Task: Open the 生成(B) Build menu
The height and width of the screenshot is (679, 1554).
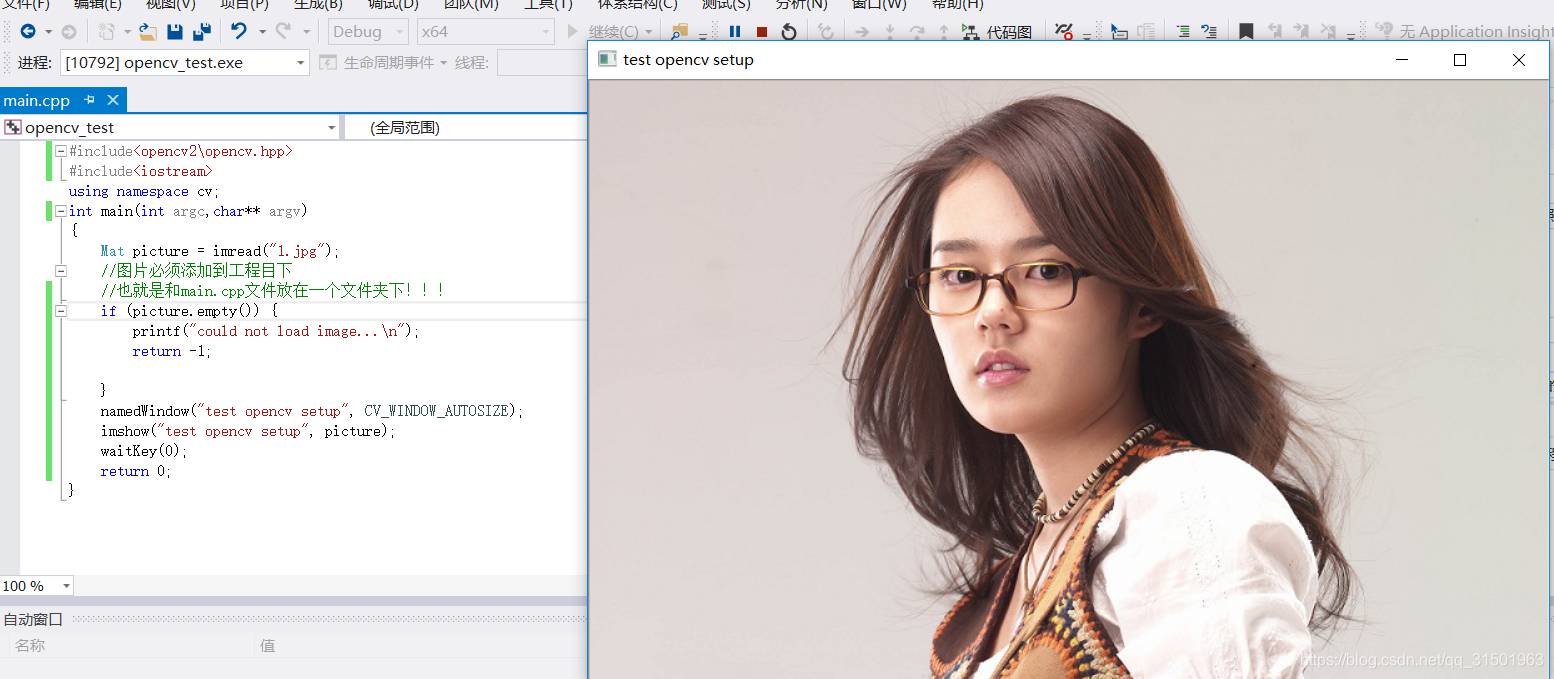Action: [318, 5]
